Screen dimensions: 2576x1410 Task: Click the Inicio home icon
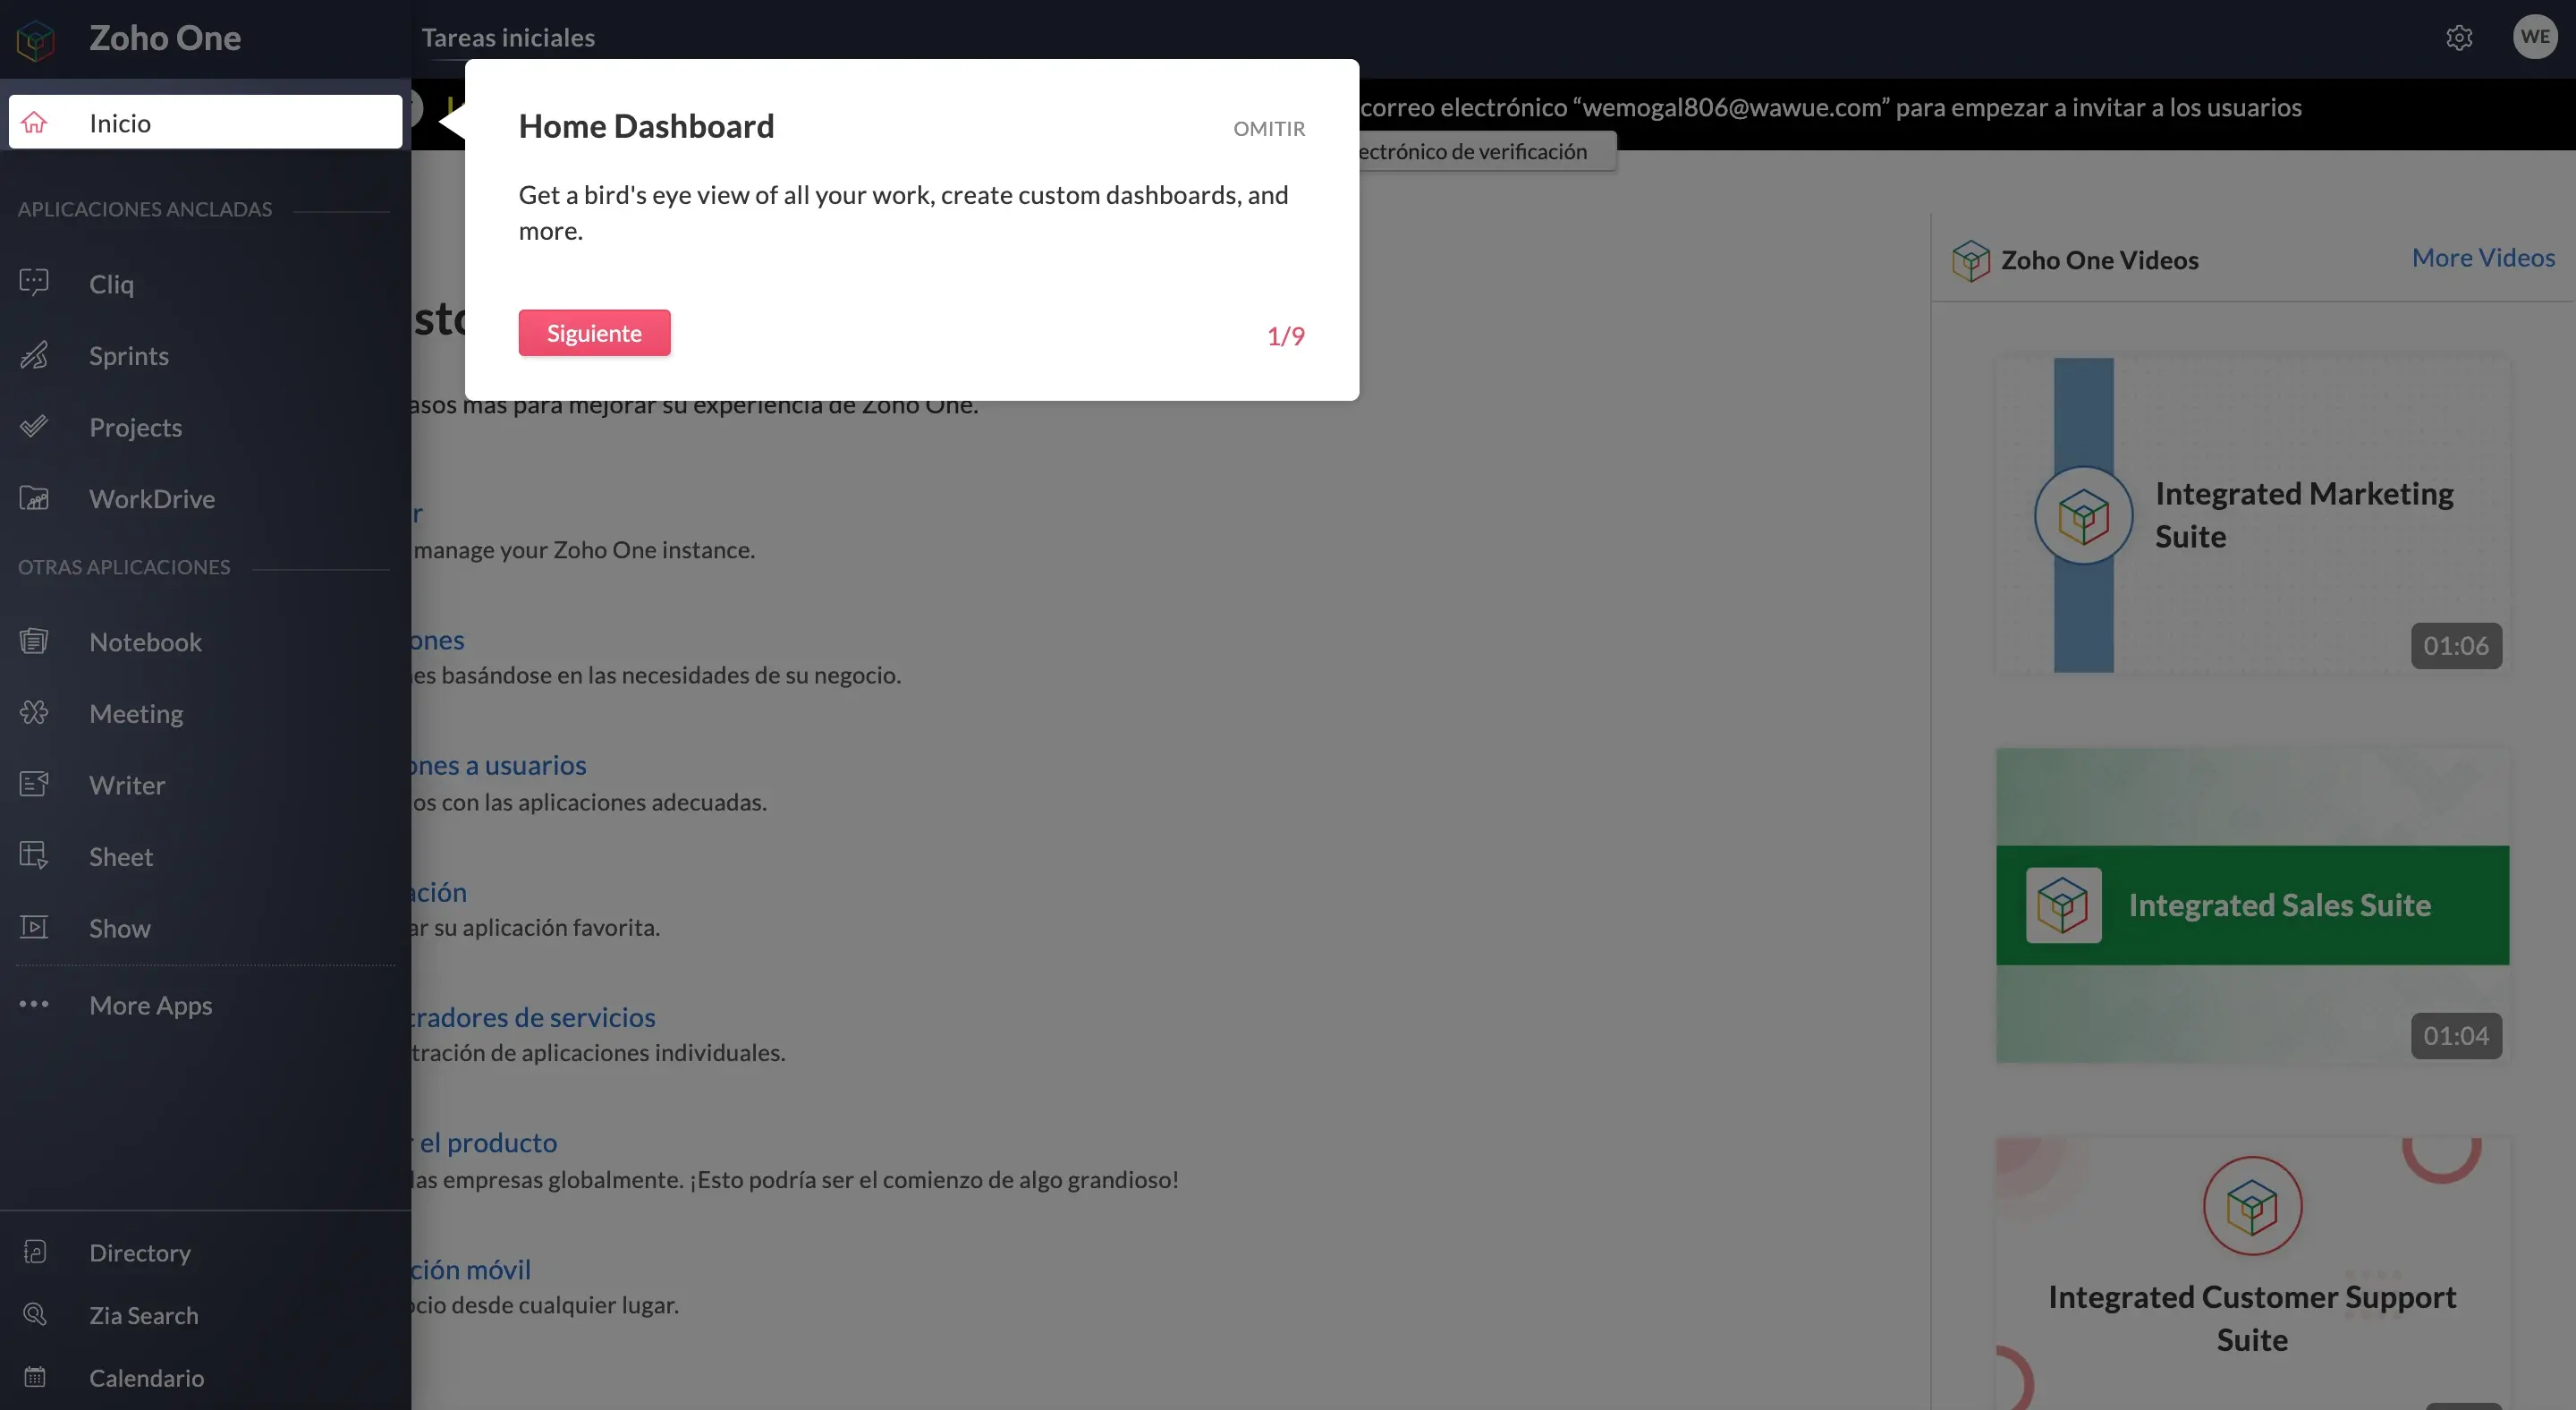pyautogui.click(x=34, y=123)
